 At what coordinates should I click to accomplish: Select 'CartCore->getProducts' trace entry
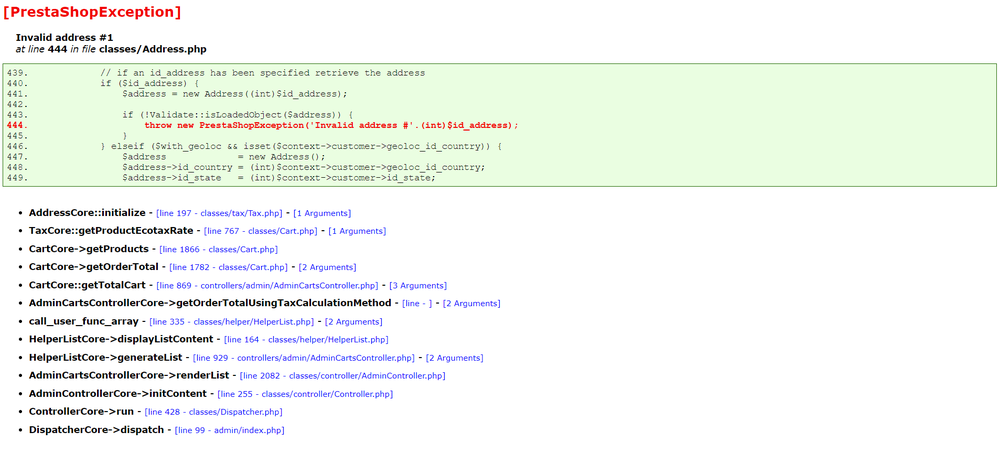(x=89, y=249)
